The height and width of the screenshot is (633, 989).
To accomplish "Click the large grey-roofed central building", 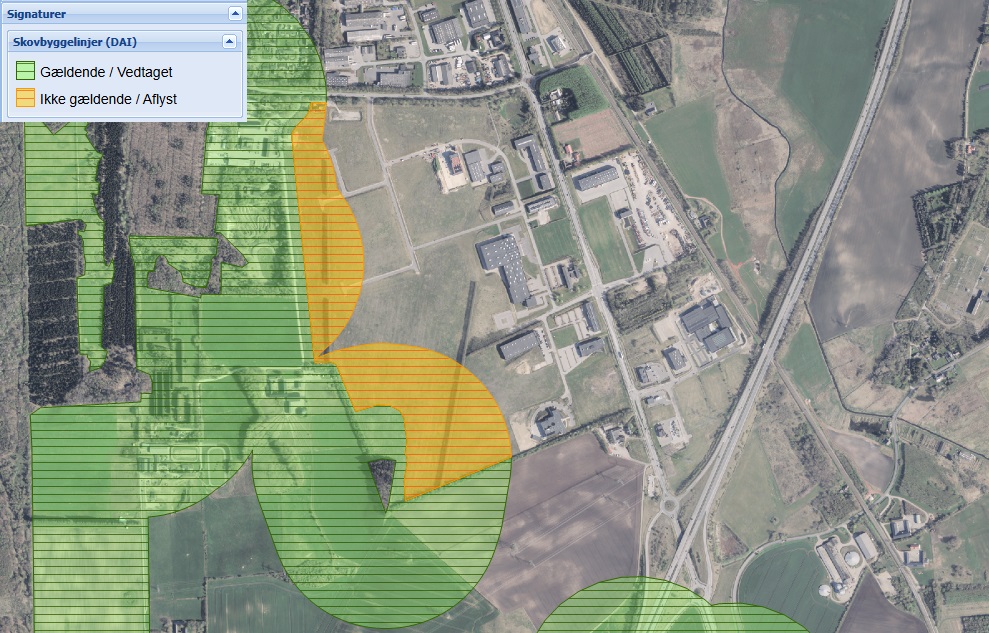I will pos(503,260).
